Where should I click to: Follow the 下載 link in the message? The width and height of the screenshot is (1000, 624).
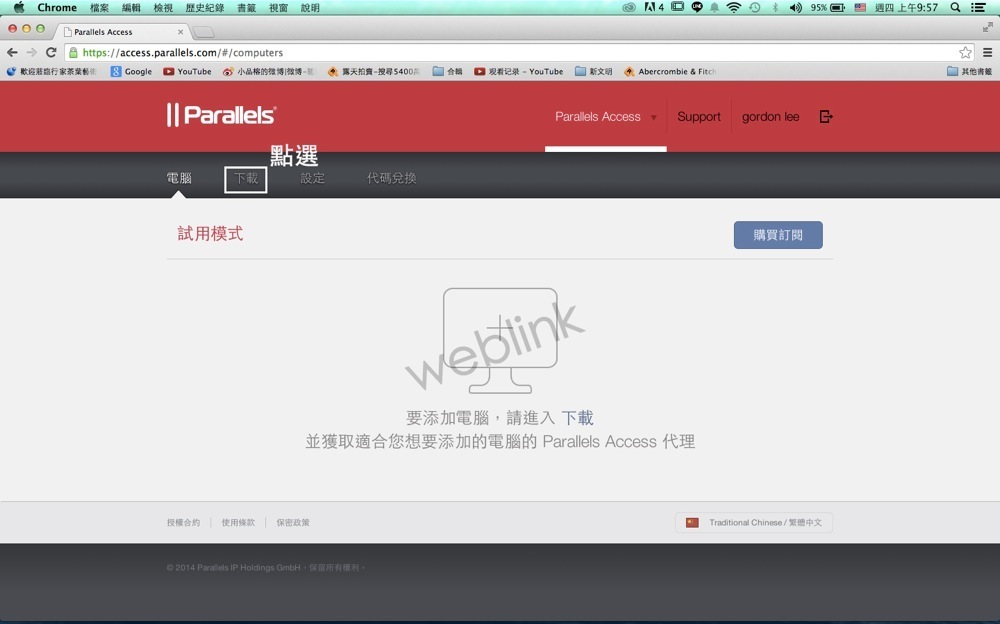pyautogui.click(x=577, y=418)
